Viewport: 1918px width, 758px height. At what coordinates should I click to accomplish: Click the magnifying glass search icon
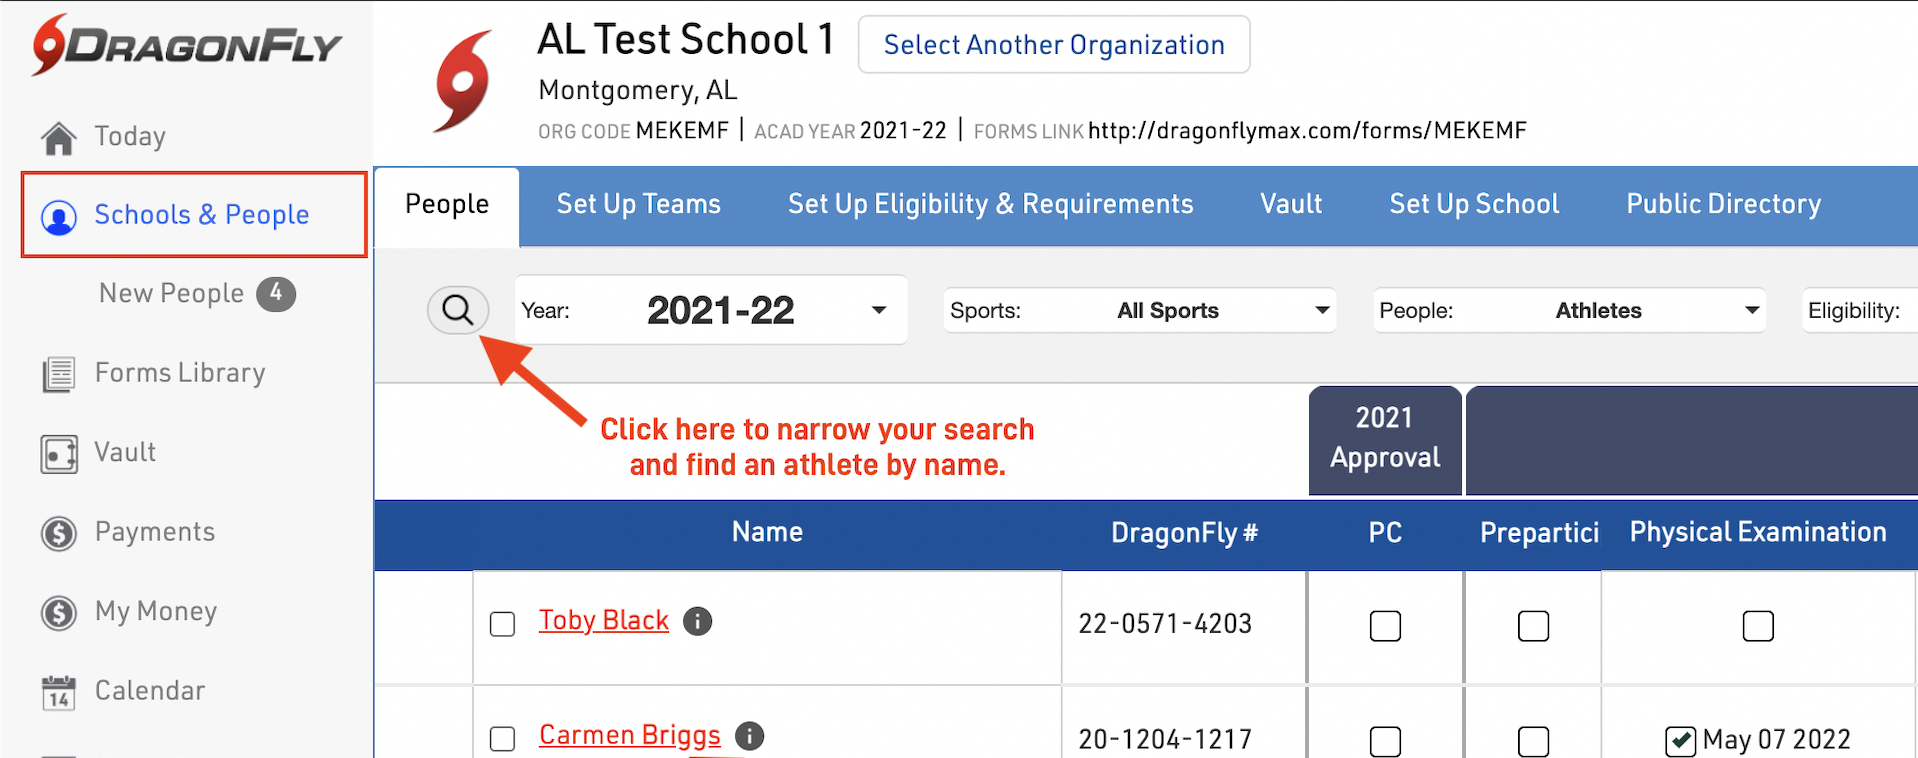click(458, 310)
